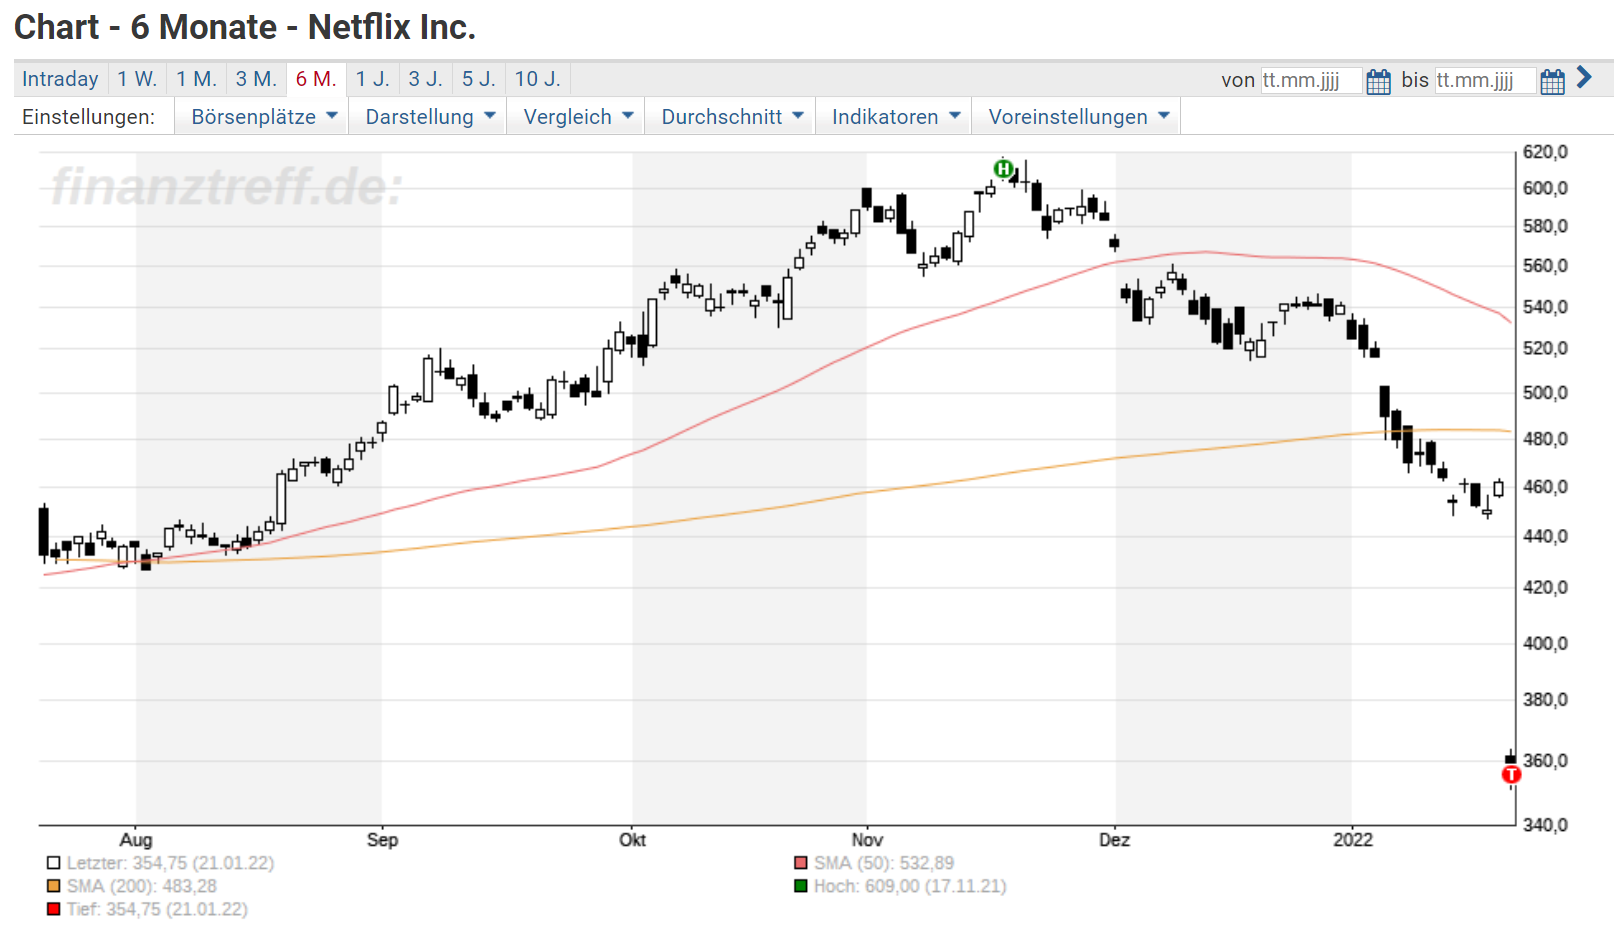Open the Vergleich dropdown
The width and height of the screenshot is (1623, 940).
click(x=578, y=117)
